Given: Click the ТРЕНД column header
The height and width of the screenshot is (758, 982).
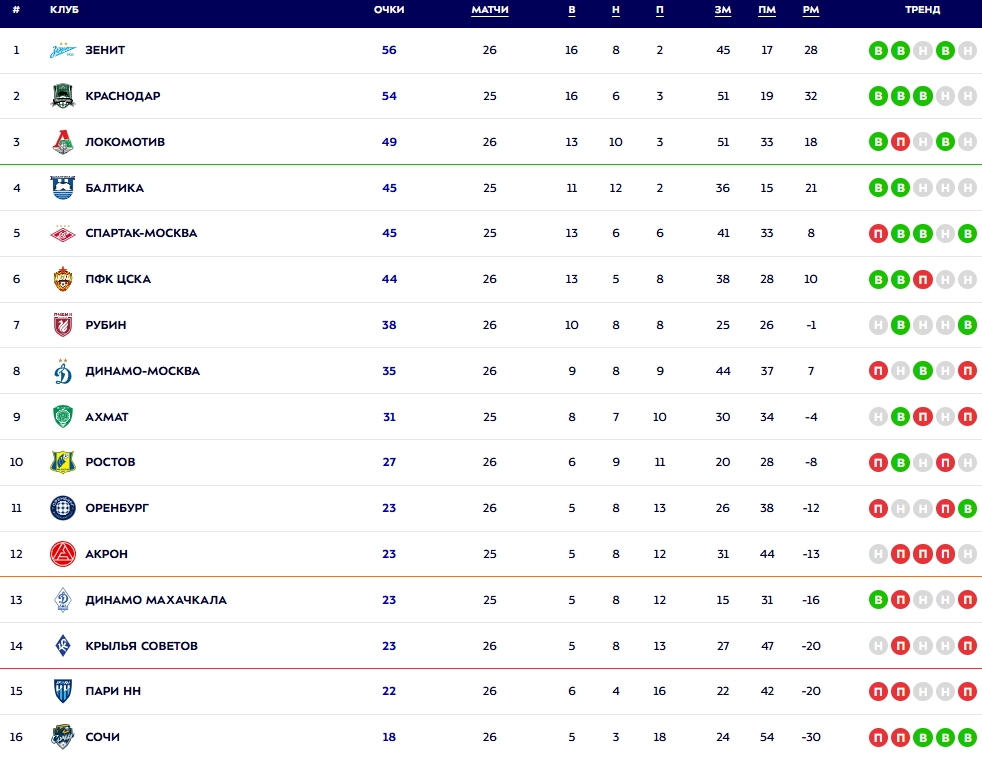Looking at the screenshot, I should pyautogui.click(x=922, y=10).
